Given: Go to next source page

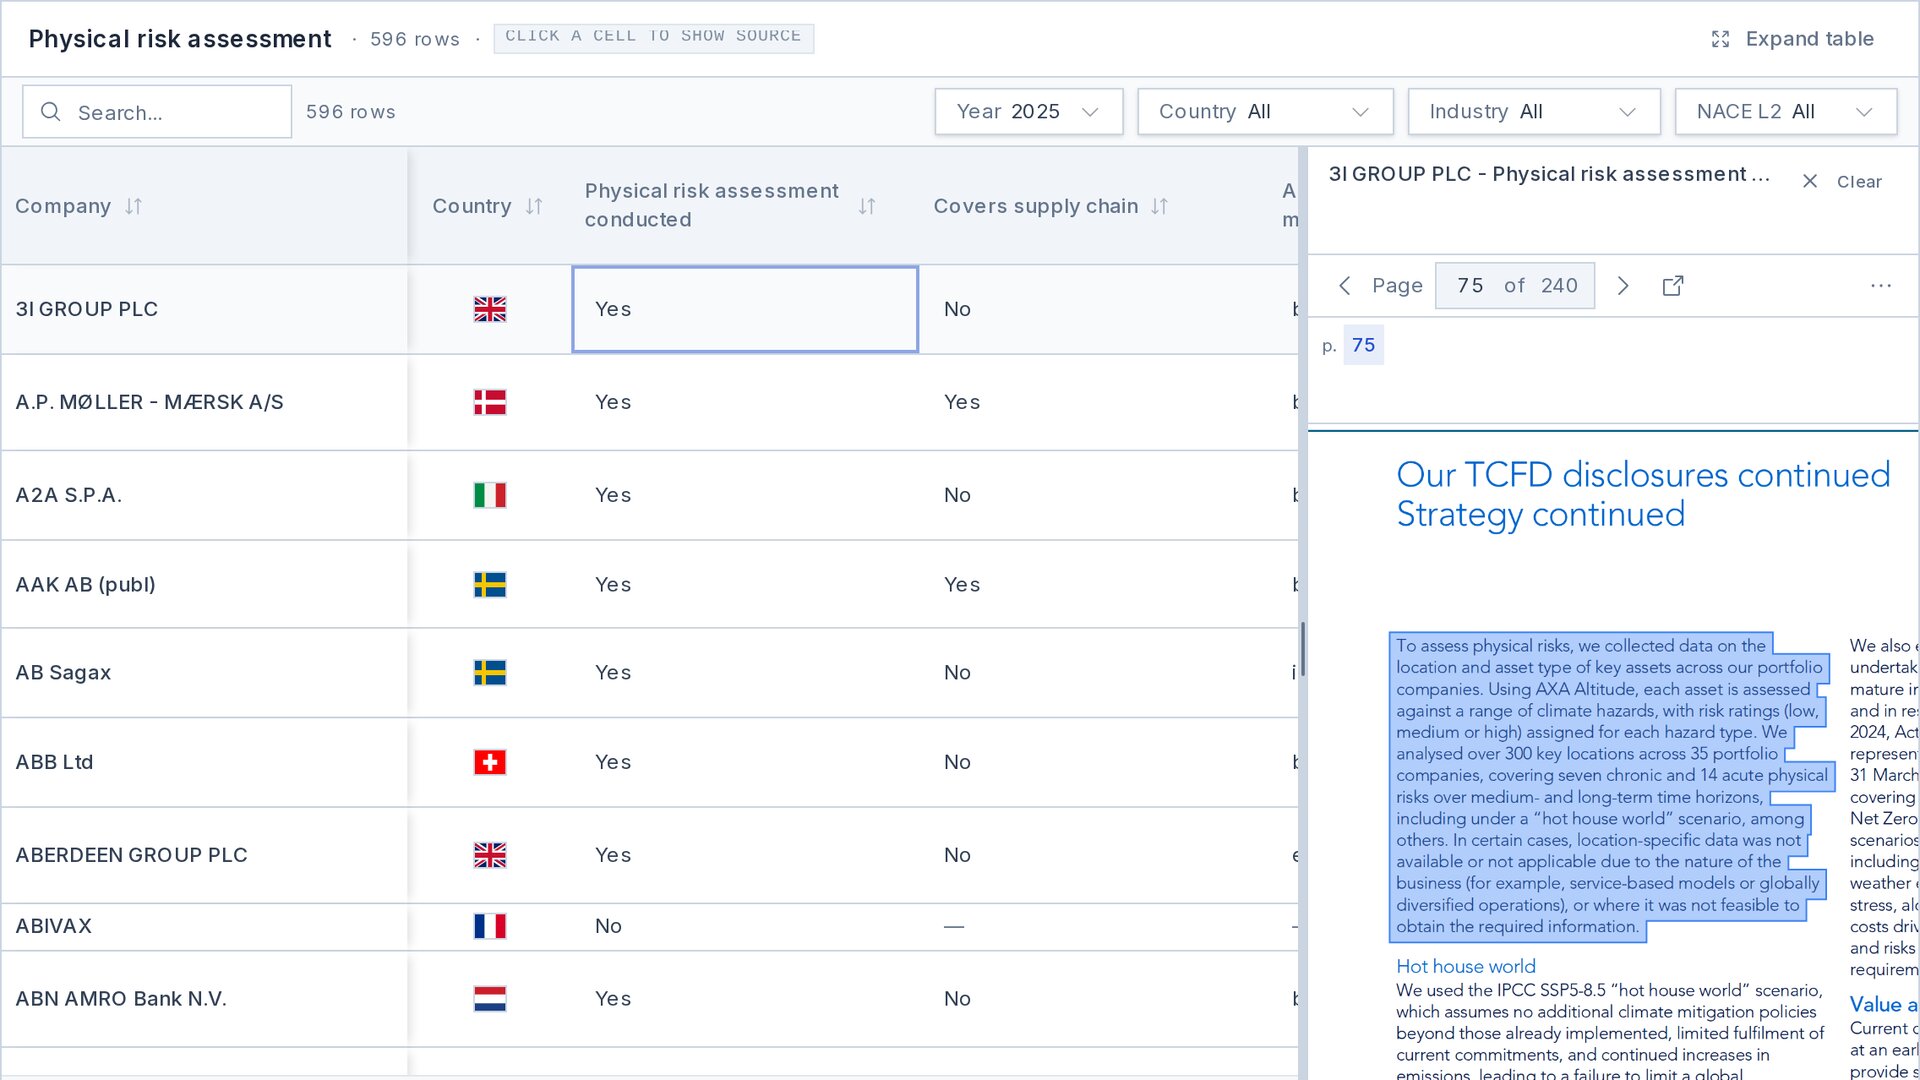Looking at the screenshot, I should [1623, 286].
